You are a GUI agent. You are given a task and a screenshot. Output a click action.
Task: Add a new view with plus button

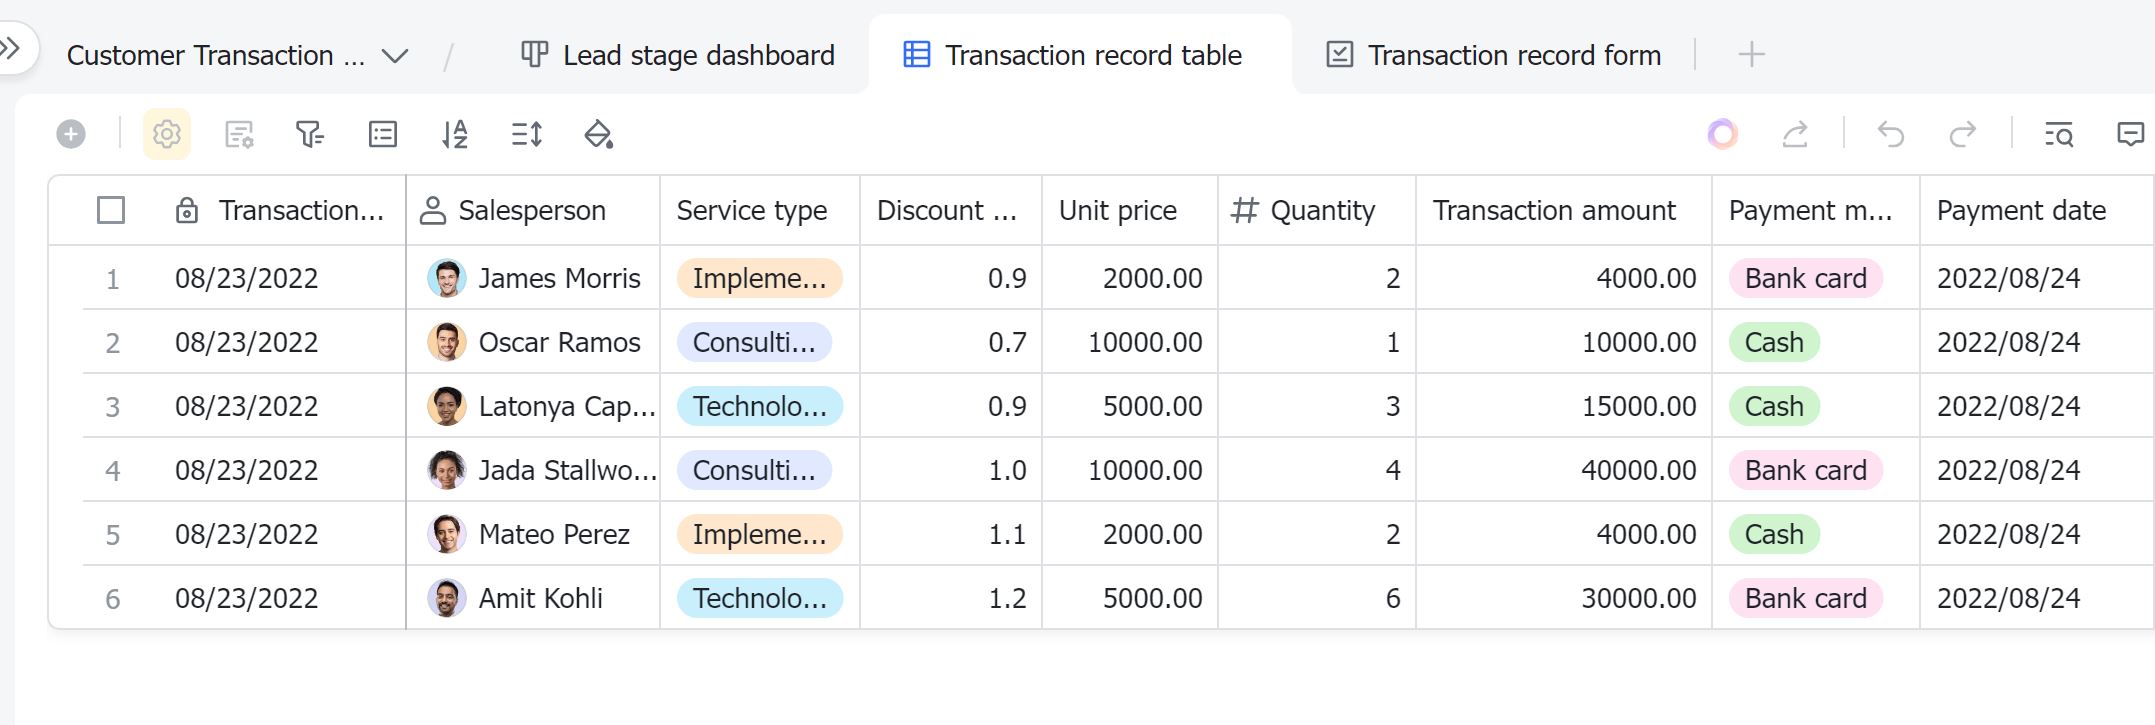1751,54
